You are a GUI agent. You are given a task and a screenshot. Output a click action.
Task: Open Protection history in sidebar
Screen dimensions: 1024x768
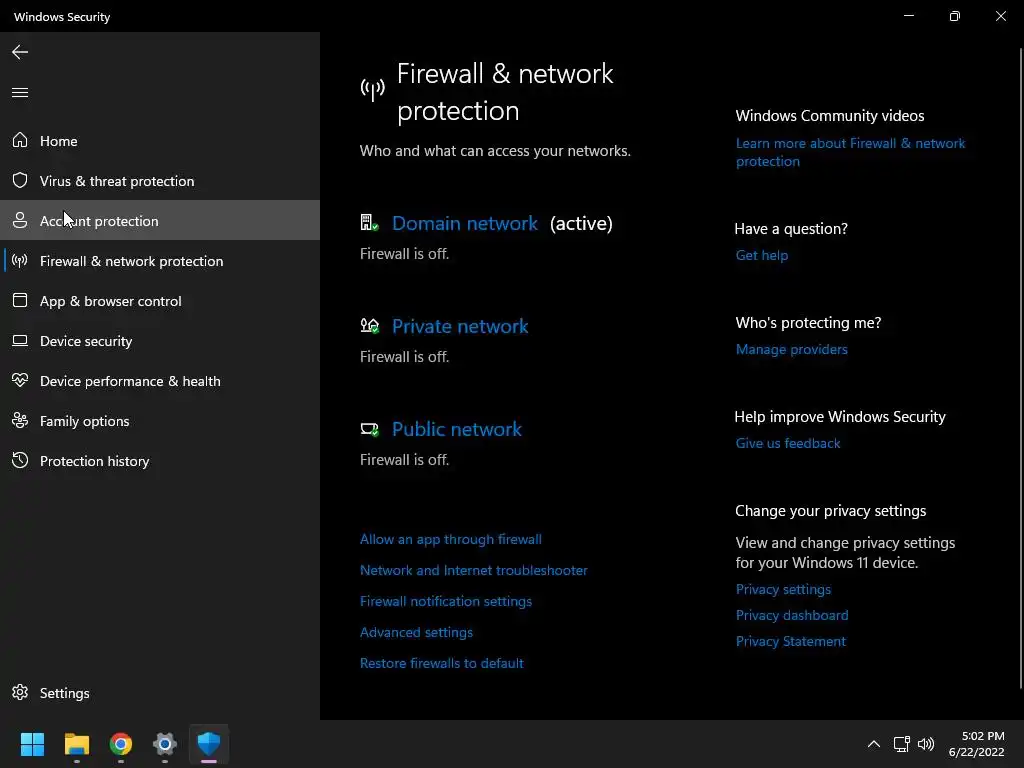(x=94, y=461)
